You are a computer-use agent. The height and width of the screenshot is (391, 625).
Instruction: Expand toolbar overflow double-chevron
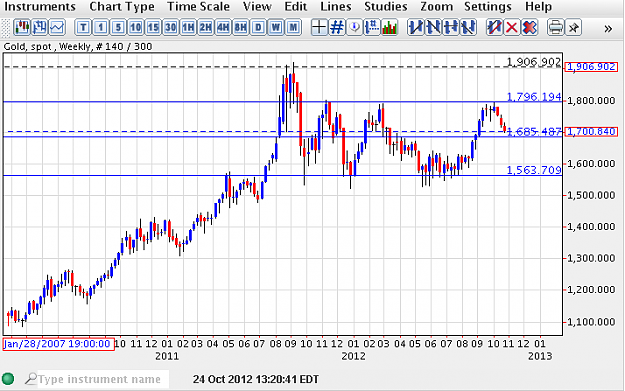point(608,28)
